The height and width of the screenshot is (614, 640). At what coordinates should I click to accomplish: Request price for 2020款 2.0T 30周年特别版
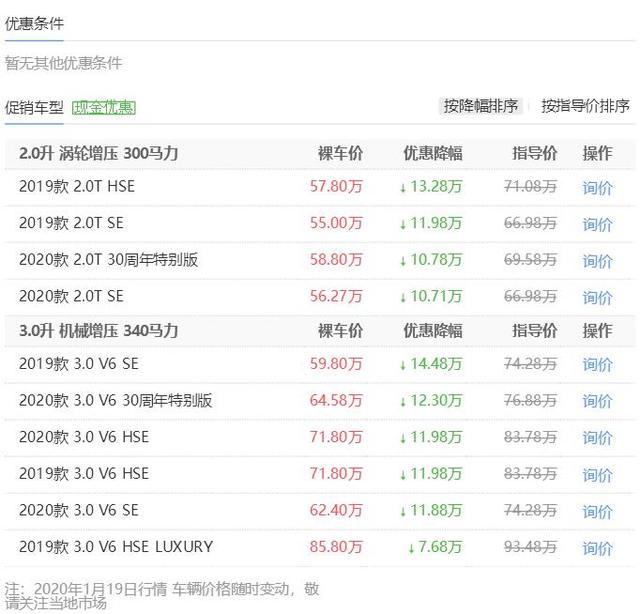click(597, 261)
